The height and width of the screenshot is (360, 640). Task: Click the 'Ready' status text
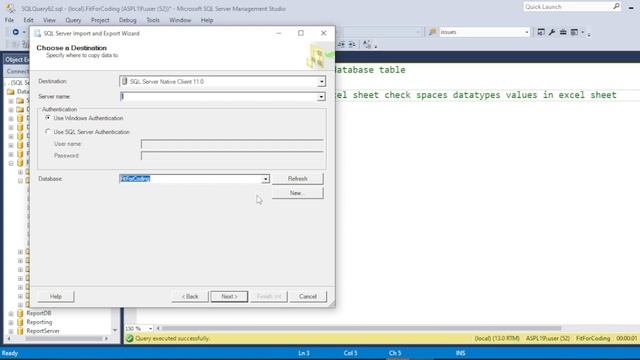click(10, 353)
